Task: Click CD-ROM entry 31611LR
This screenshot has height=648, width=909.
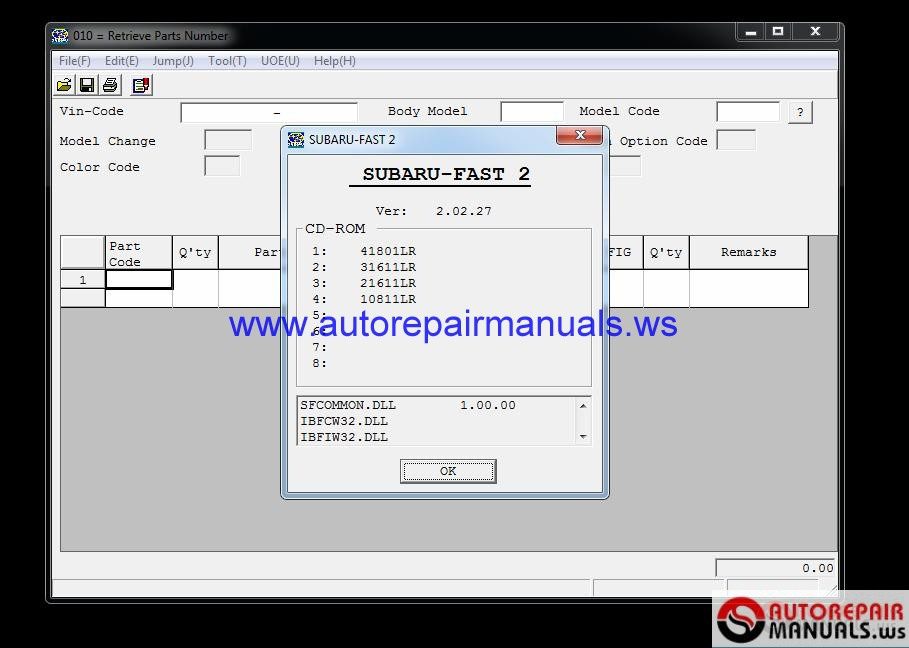Action: 388,267
